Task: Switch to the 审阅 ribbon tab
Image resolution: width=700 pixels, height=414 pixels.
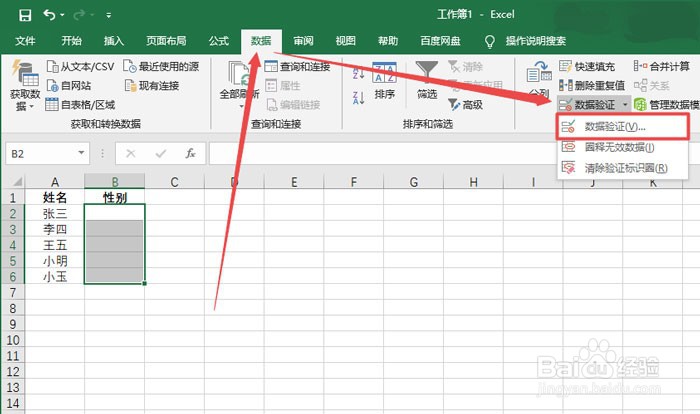Action: tap(303, 41)
